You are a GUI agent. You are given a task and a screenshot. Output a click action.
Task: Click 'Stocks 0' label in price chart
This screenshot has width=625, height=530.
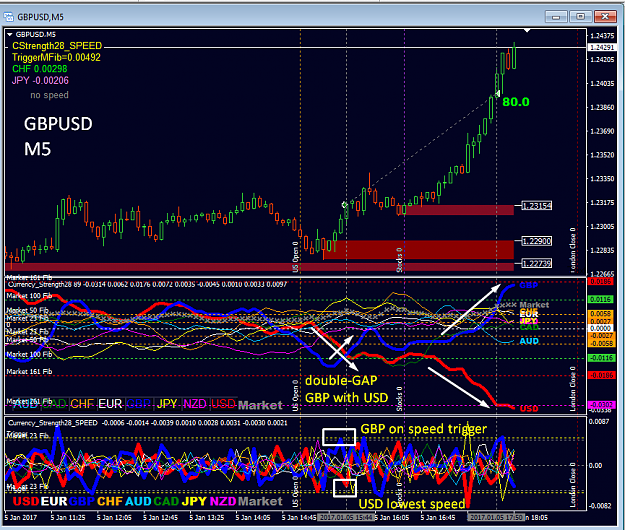(x=399, y=260)
